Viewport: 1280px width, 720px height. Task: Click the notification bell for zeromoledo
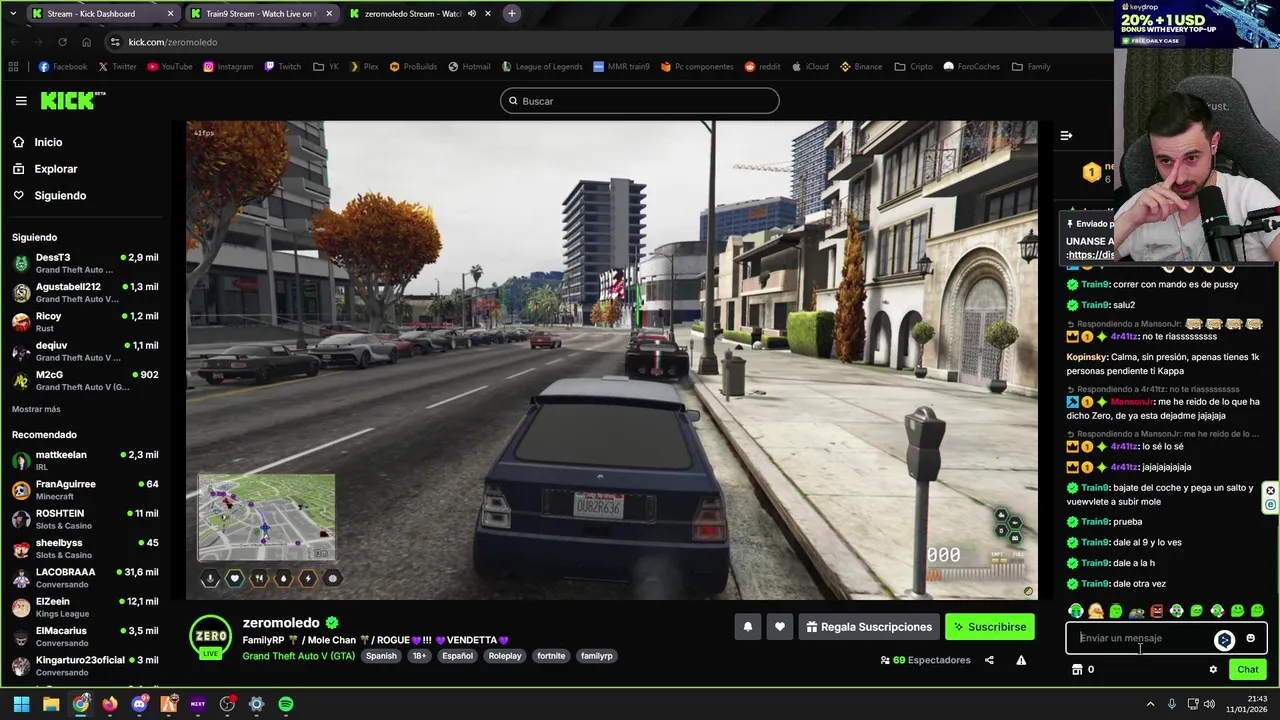pos(747,627)
